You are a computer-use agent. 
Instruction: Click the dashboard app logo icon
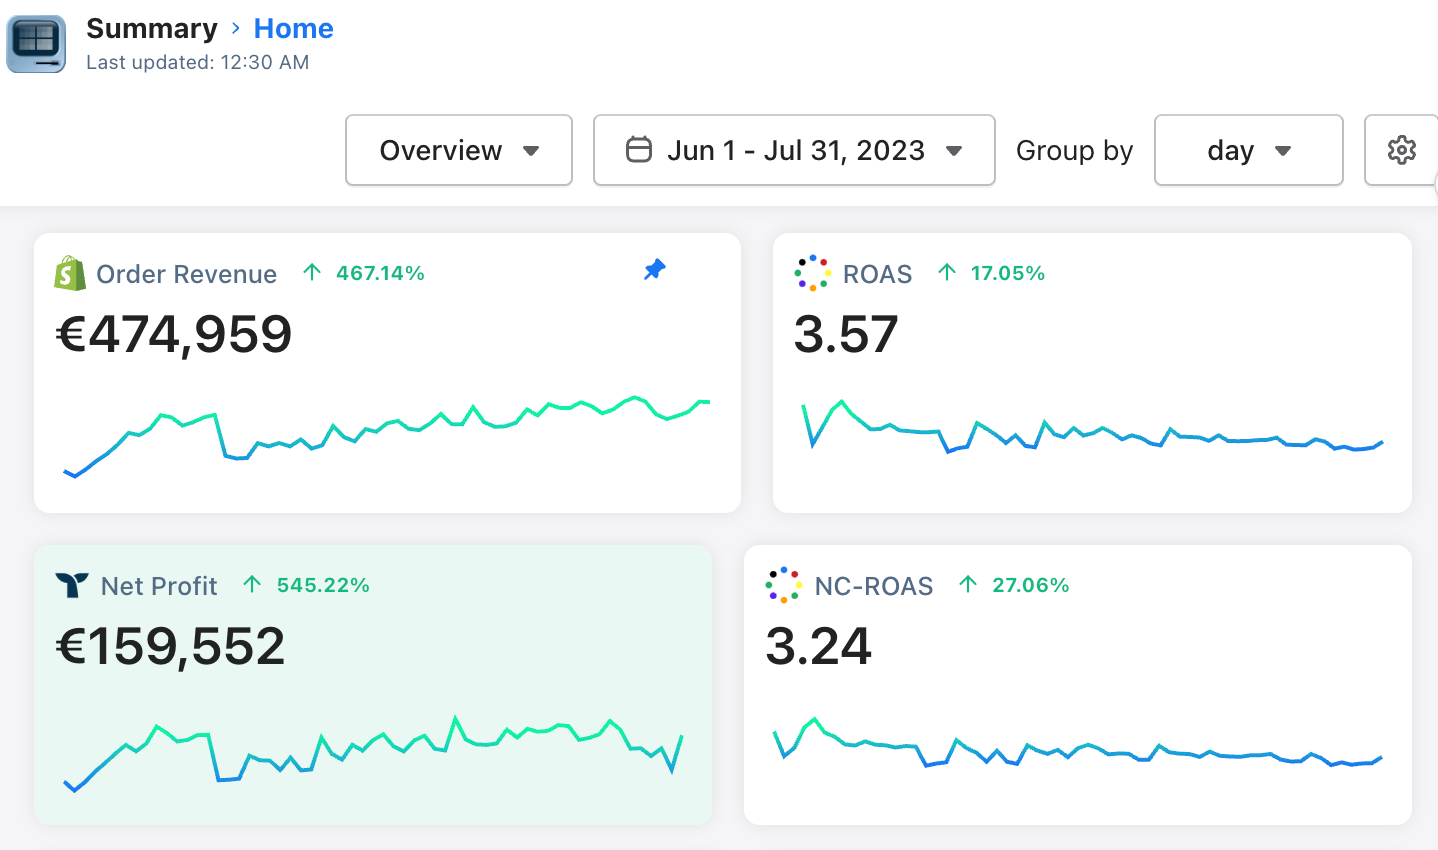(37, 44)
